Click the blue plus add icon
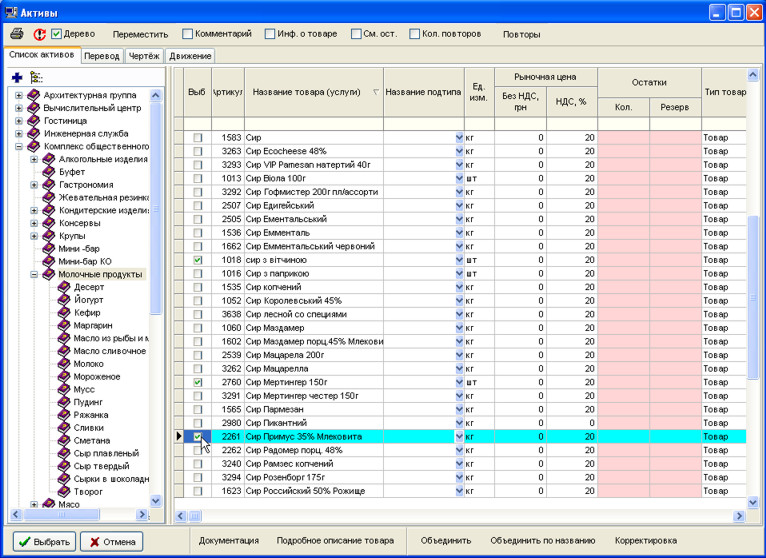The height and width of the screenshot is (558, 766). (17, 77)
